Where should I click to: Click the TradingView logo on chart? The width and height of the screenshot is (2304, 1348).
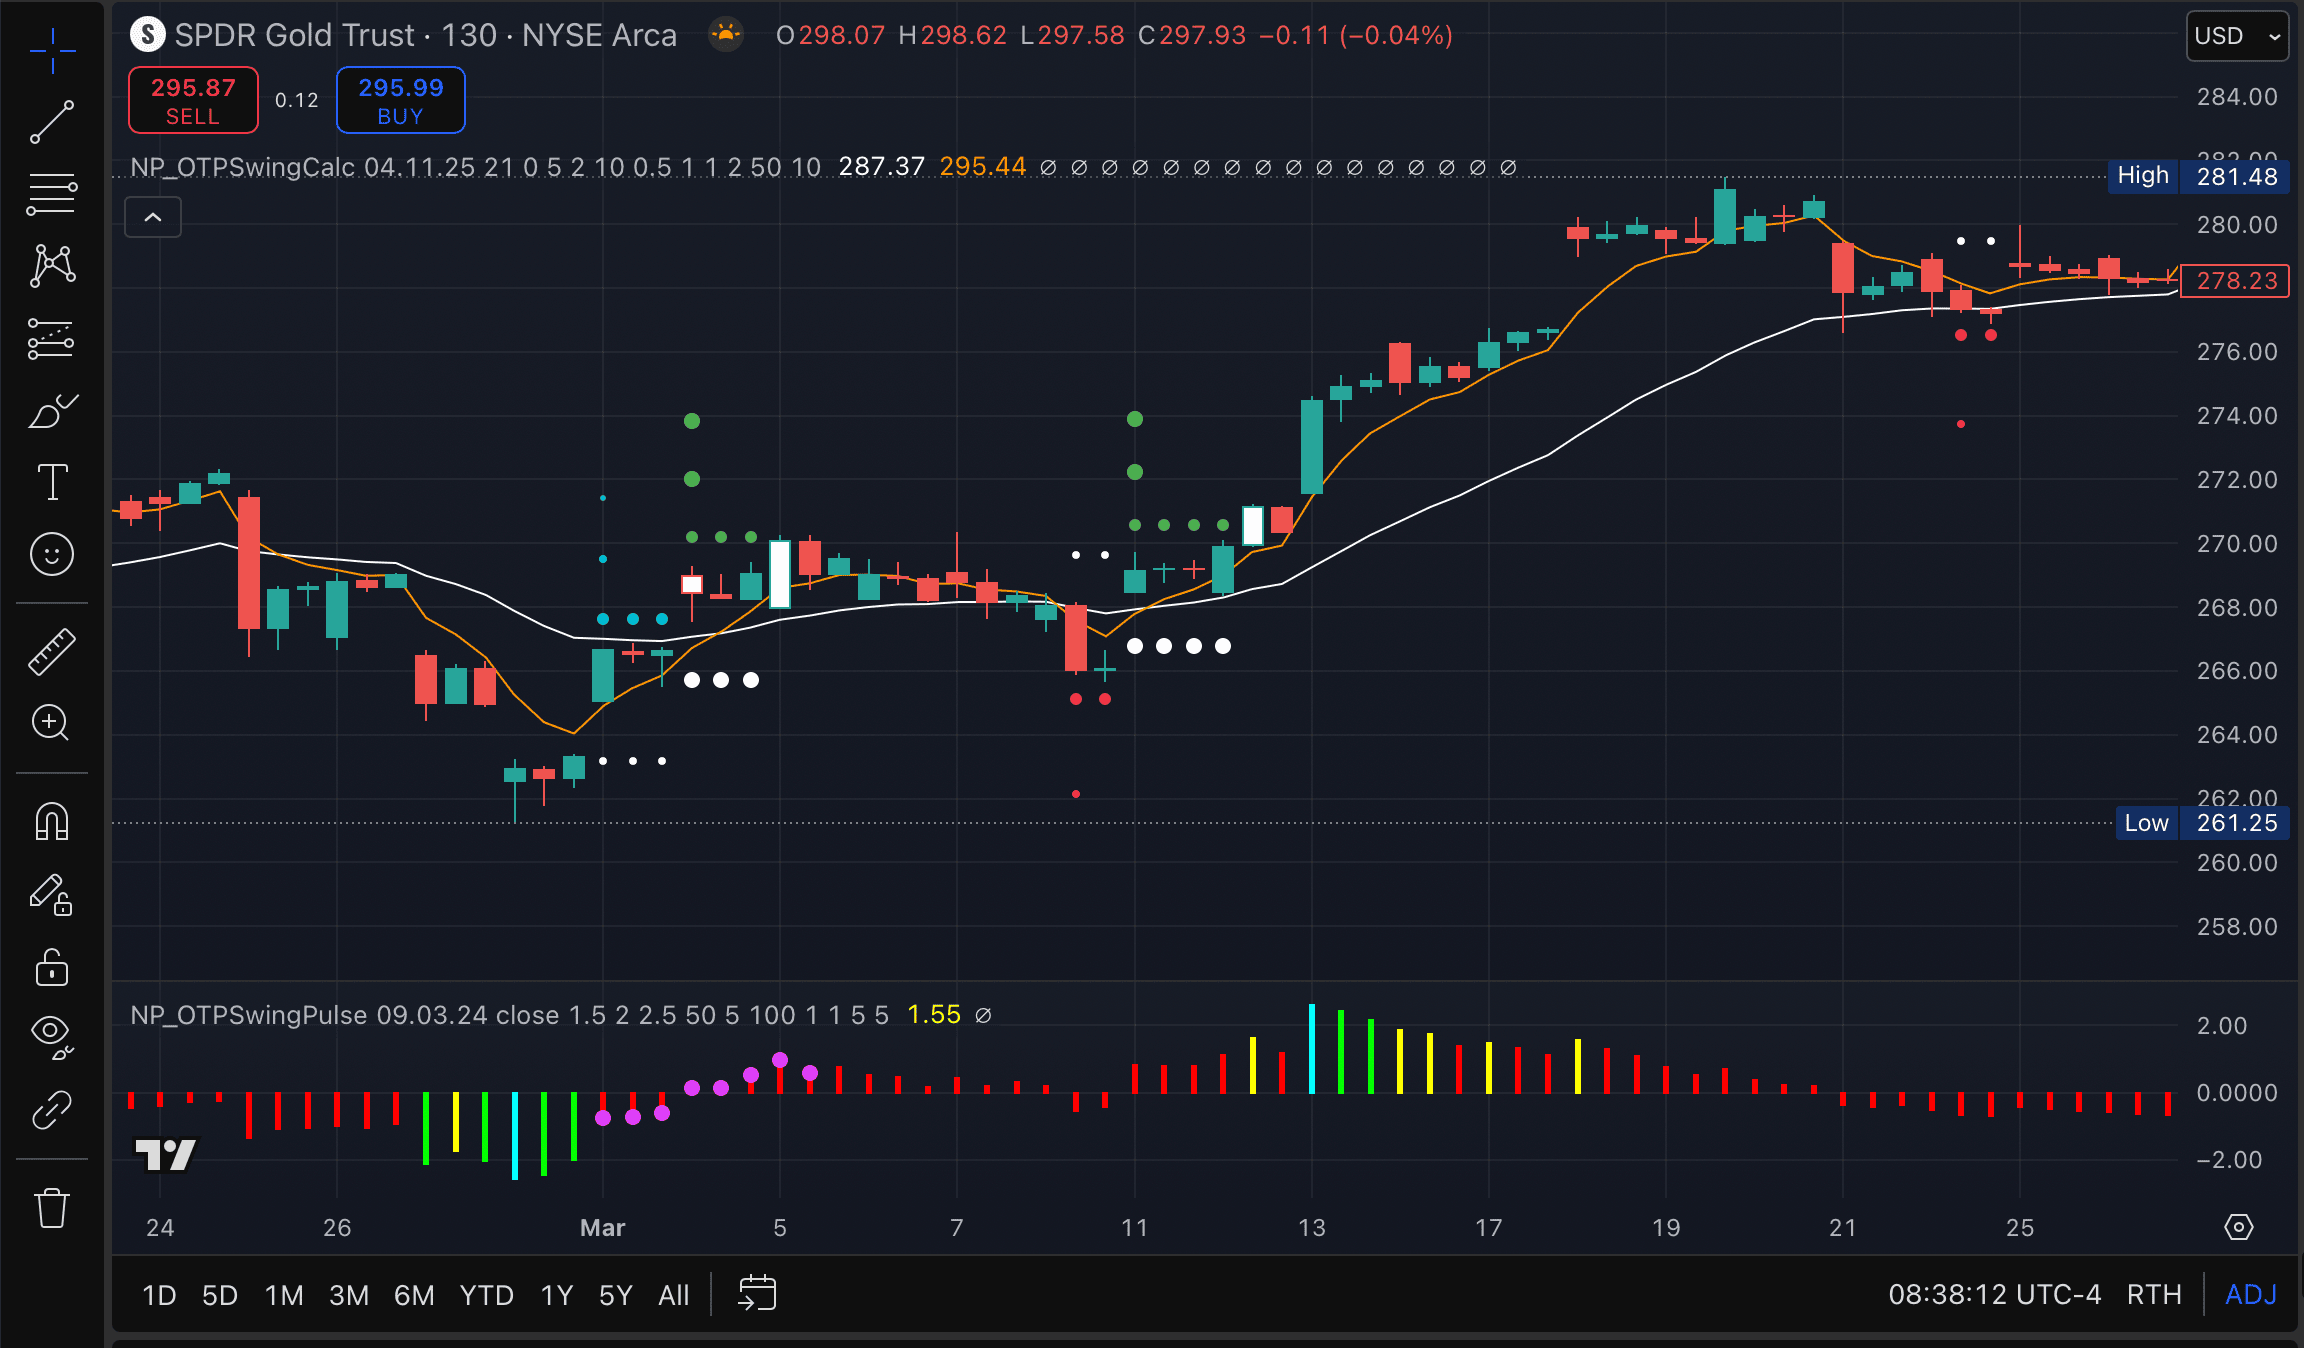point(166,1155)
